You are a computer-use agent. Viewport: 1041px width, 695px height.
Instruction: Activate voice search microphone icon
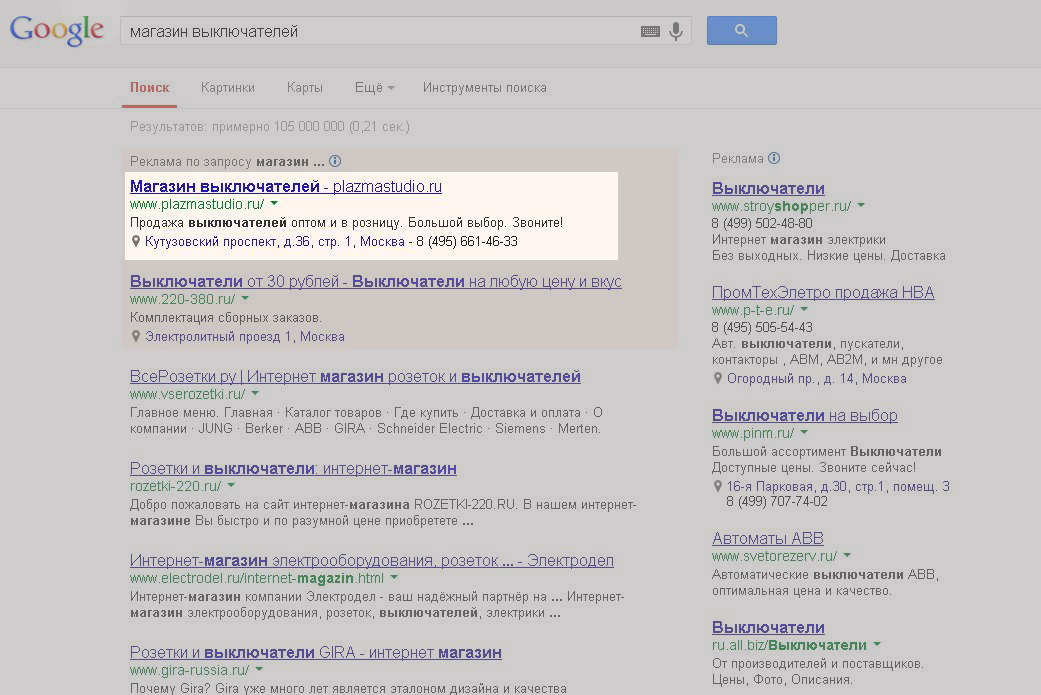coord(676,31)
